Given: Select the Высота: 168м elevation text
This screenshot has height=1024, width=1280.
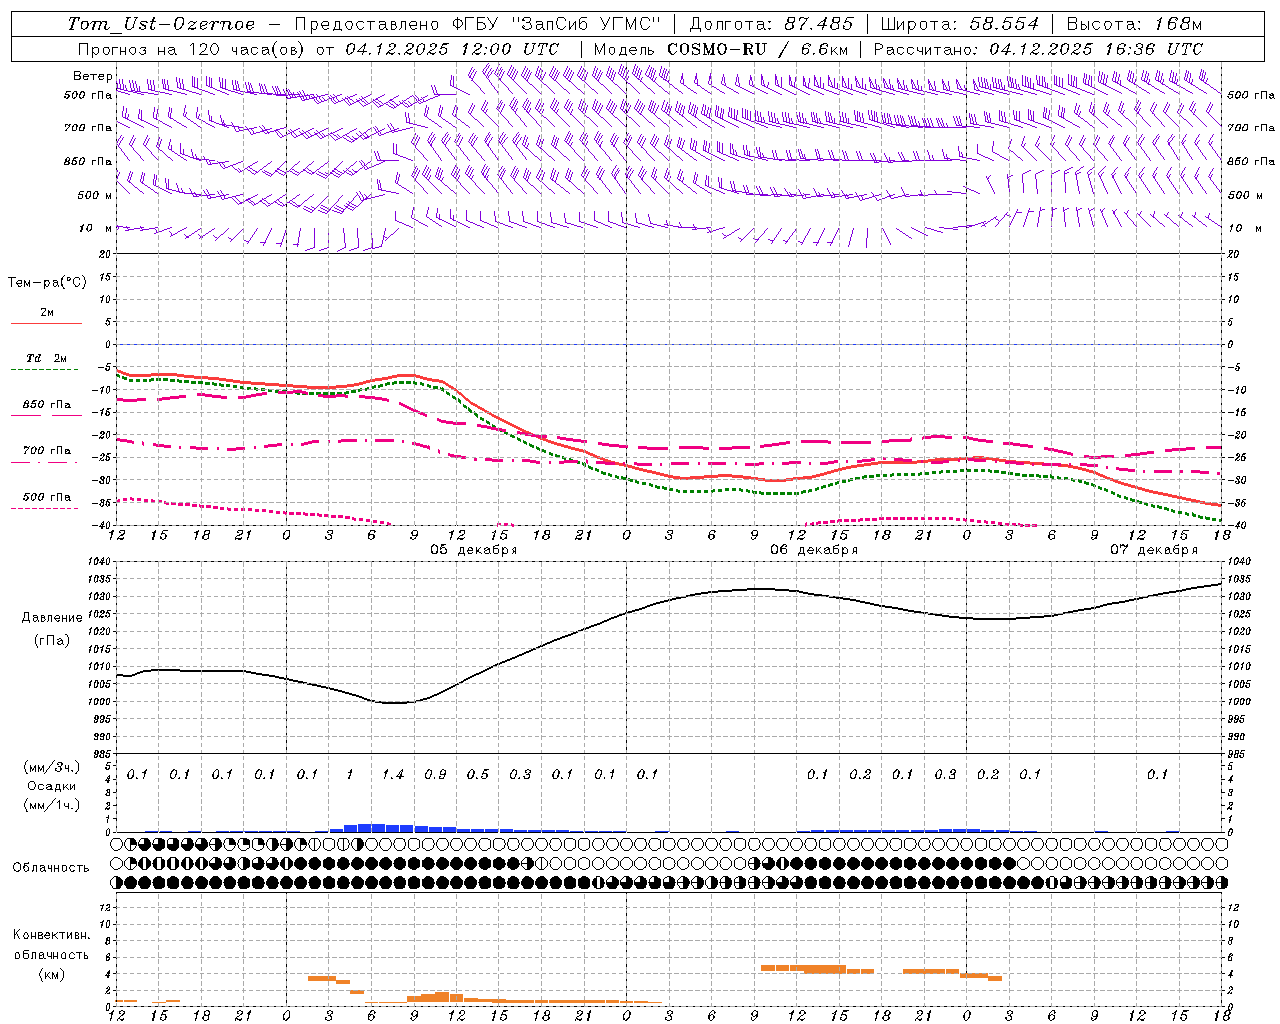Looking at the screenshot, I should pos(1134,24).
